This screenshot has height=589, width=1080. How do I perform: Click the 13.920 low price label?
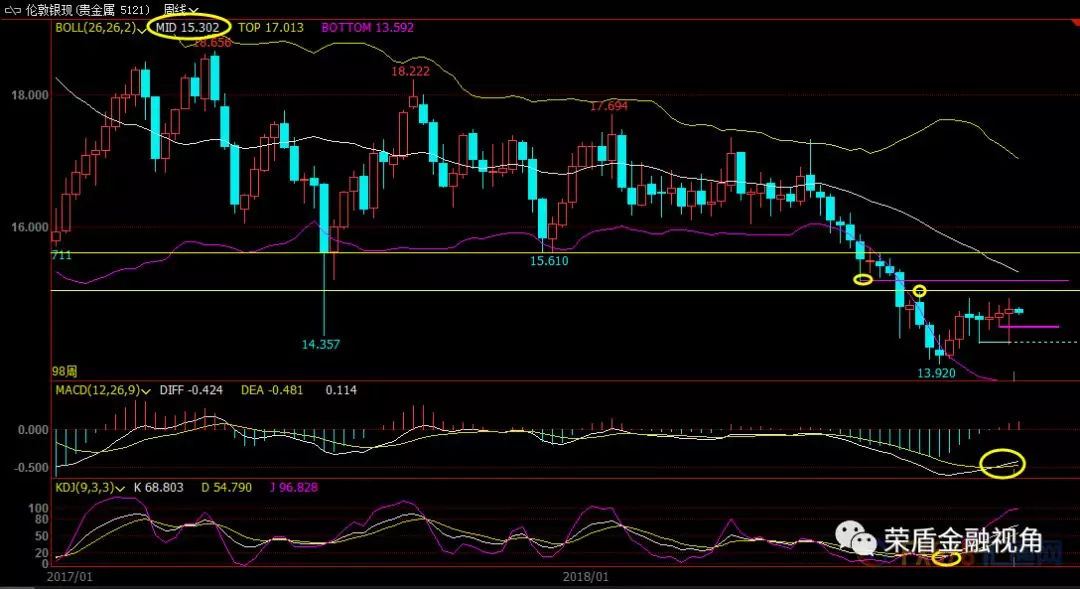click(938, 372)
